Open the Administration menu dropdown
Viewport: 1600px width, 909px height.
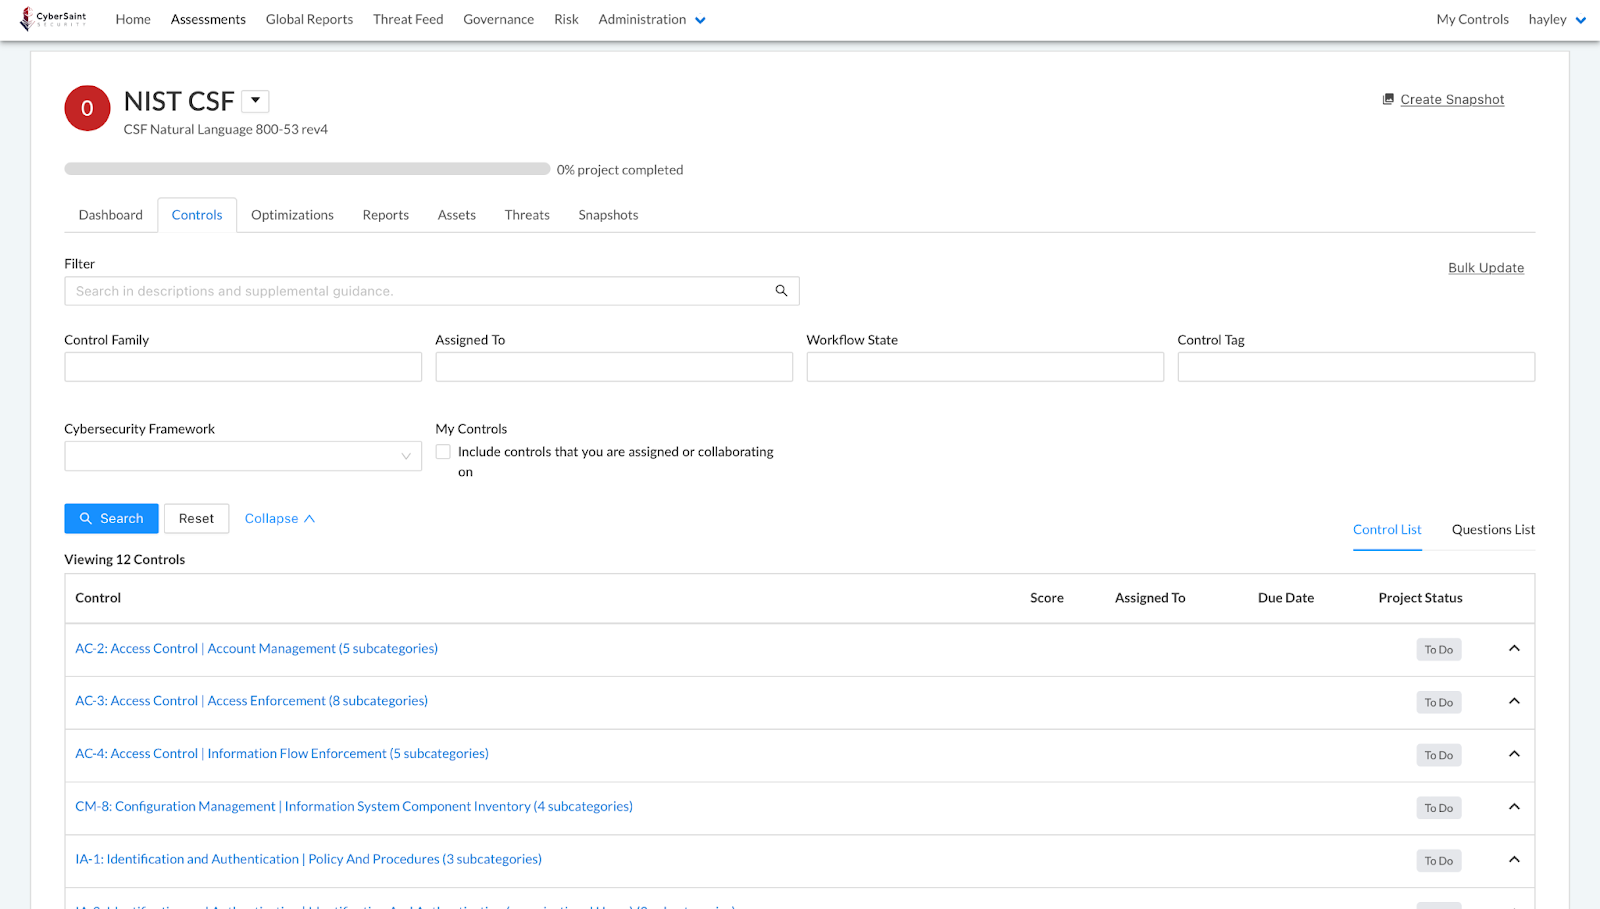652,19
